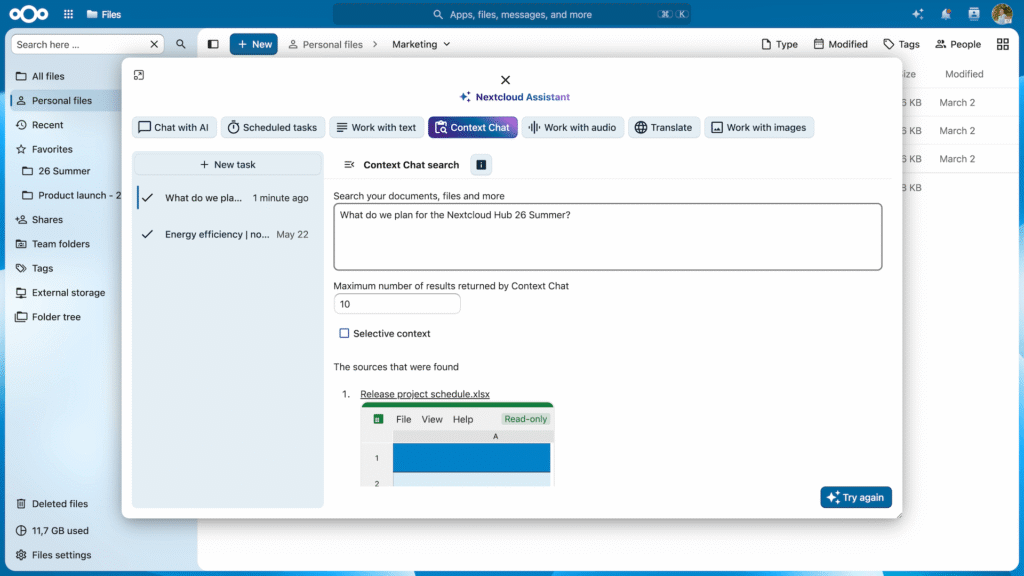Open the Tags filter dropdown

click(x=901, y=44)
